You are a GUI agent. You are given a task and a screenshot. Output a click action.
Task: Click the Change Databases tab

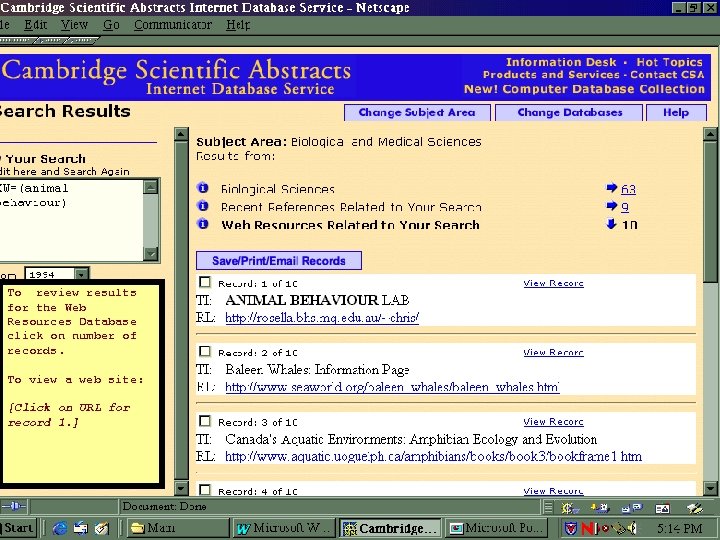tap(569, 112)
